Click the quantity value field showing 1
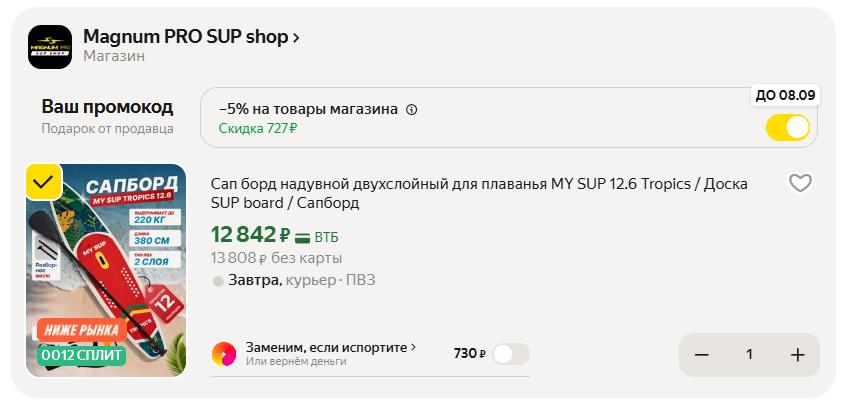 pos(749,355)
